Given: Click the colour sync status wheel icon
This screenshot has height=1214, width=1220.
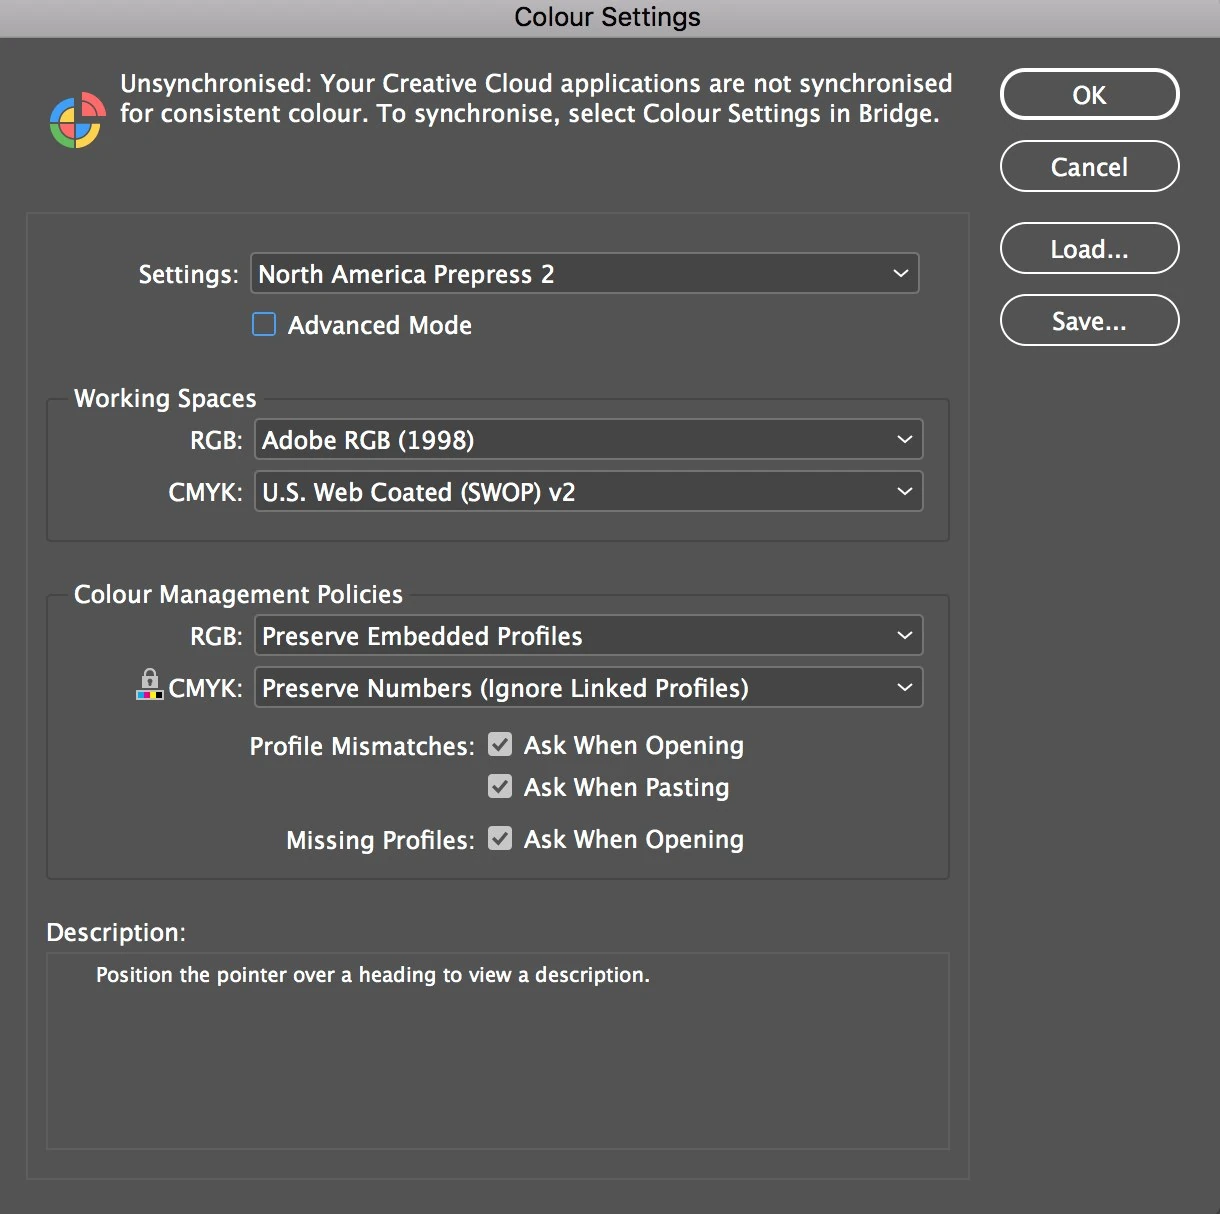Looking at the screenshot, I should pos(77,120).
